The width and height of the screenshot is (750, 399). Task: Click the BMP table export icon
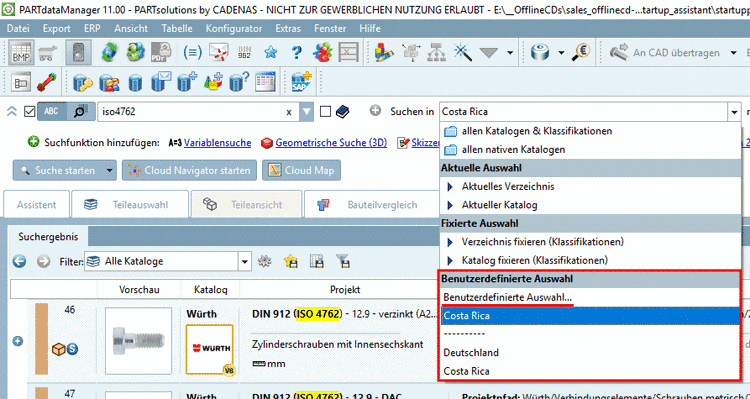(x=21, y=53)
